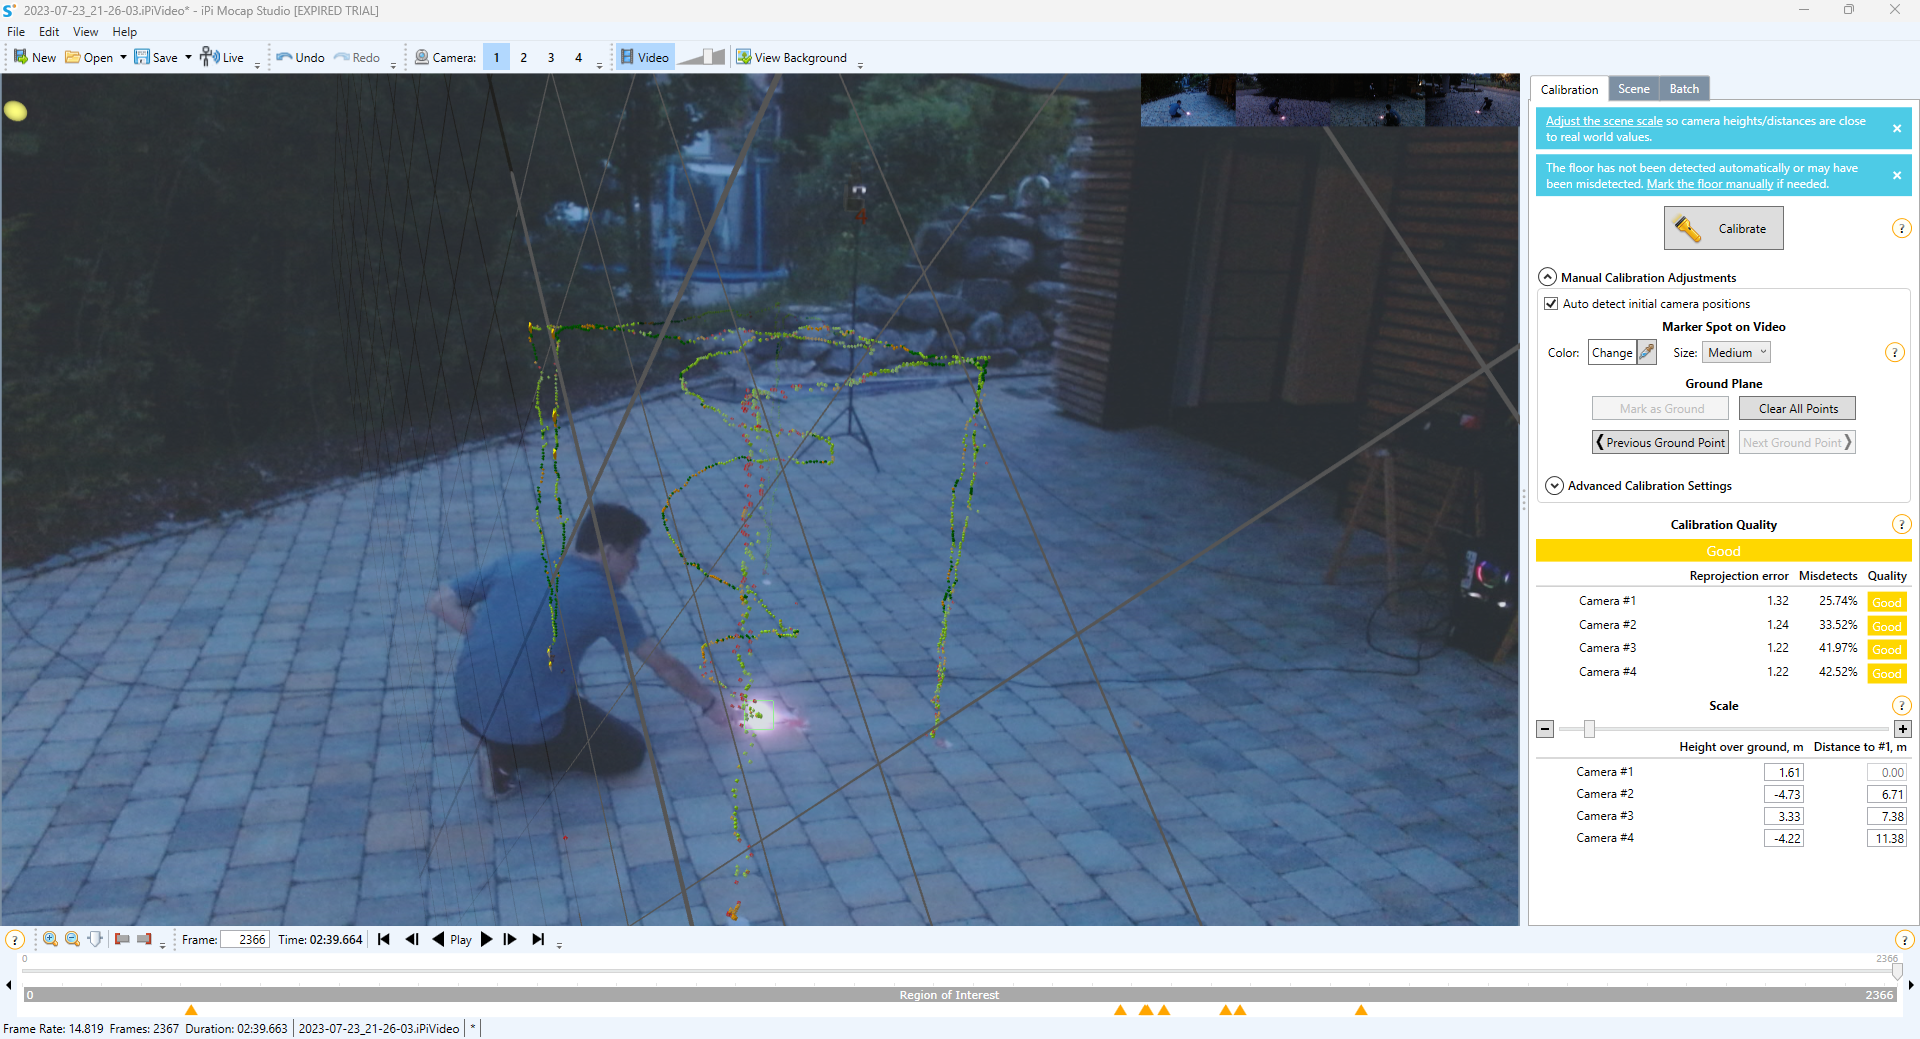Open playback toolbar overflow options
This screenshot has width=1920, height=1039.
[559, 943]
